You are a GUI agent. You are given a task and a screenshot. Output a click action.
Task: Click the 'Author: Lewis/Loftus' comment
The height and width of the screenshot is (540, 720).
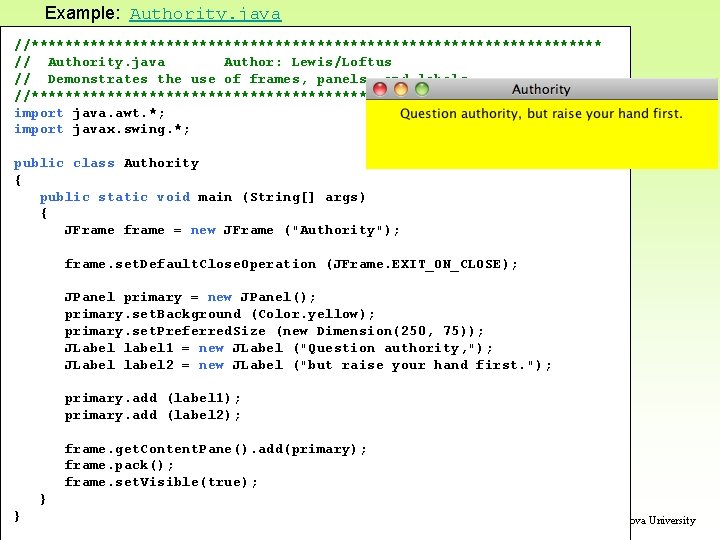308,62
